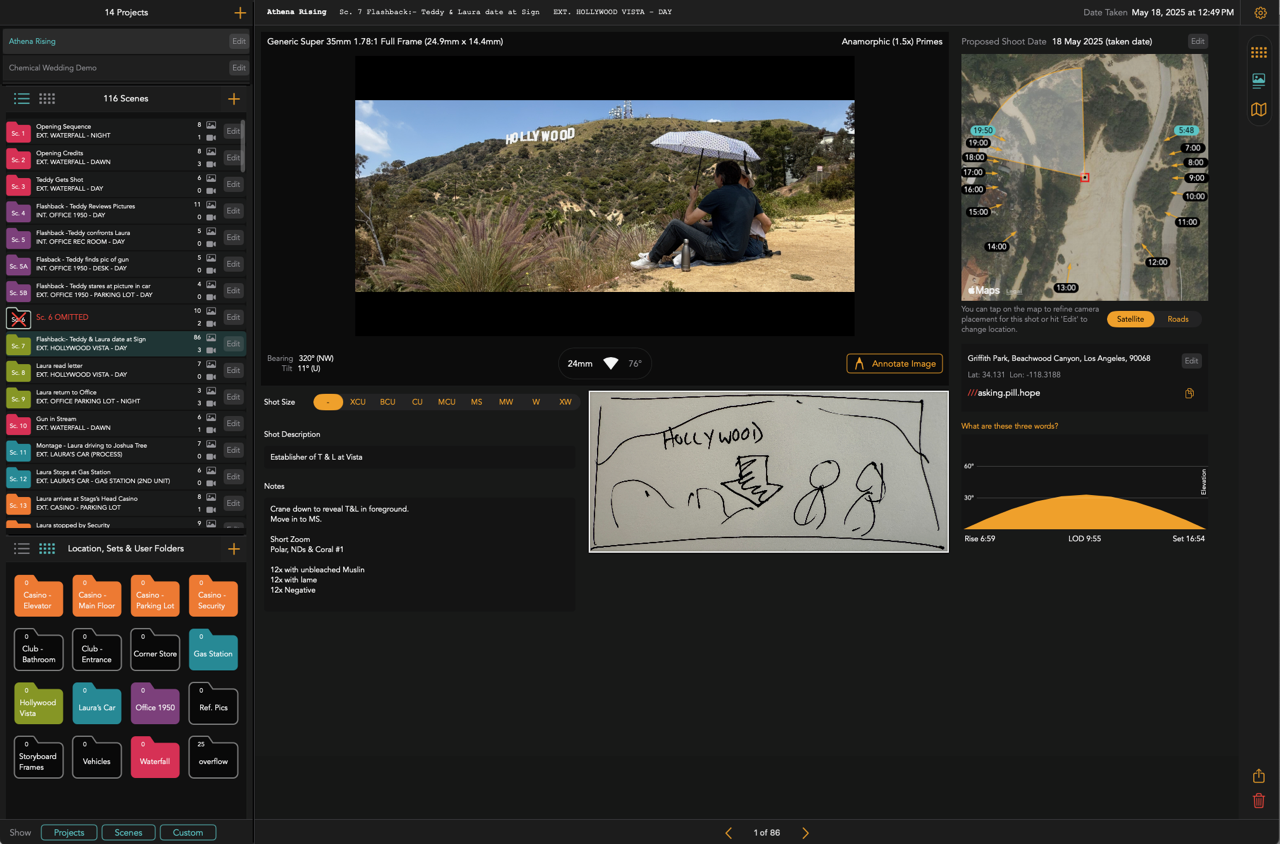Click the Hollywood storyboard sketch thumbnail

pyautogui.click(x=768, y=471)
